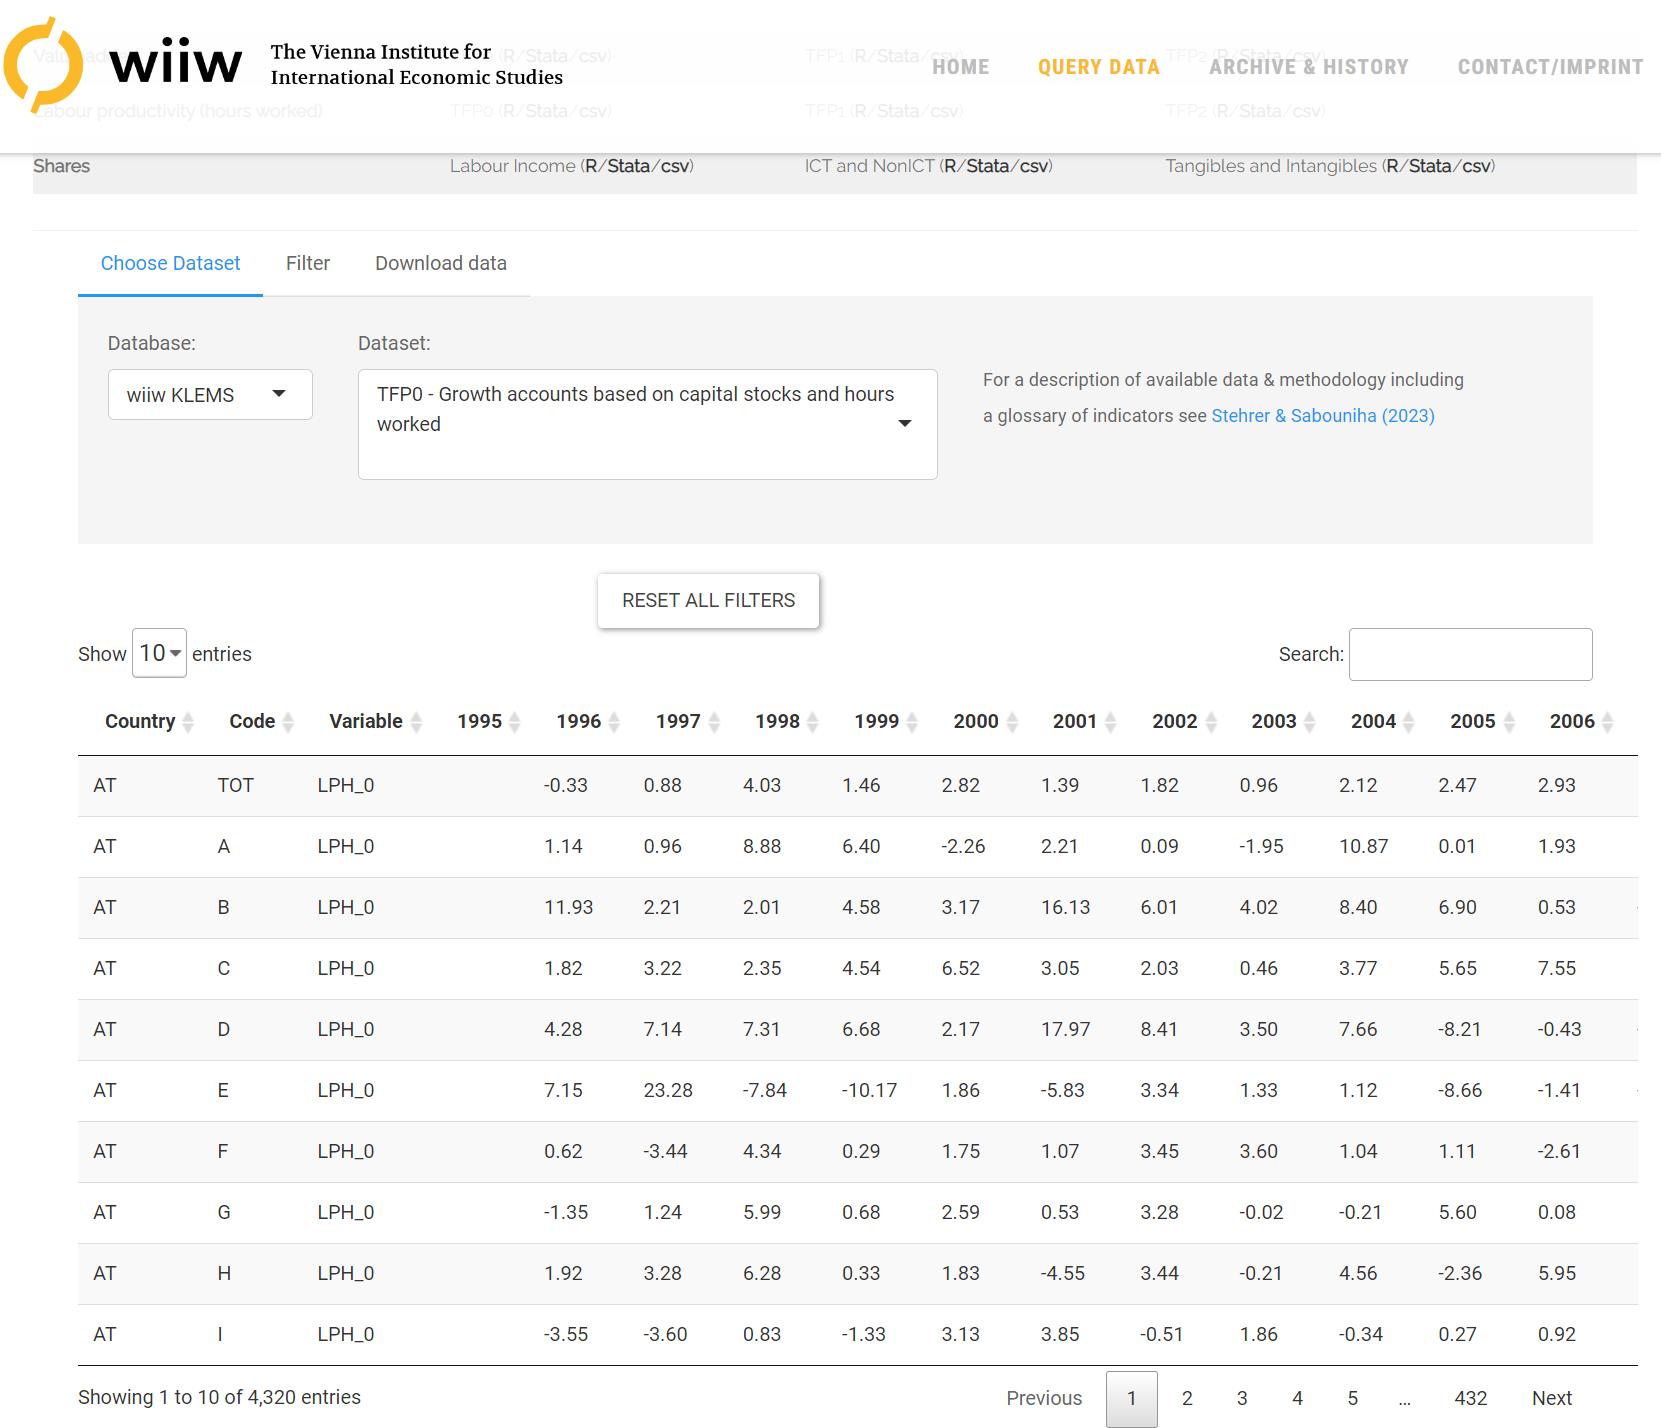Click the wiiw logo icon
This screenshot has width=1661, height=1428.
click(44, 65)
